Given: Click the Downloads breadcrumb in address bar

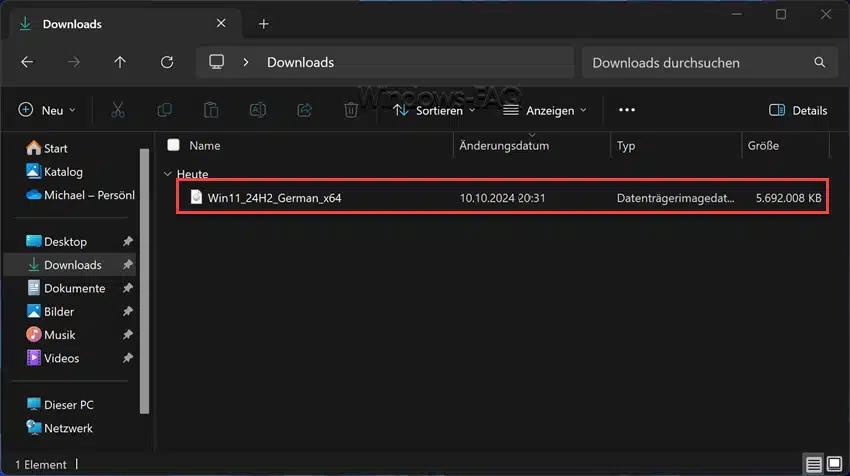Looking at the screenshot, I should coord(300,62).
